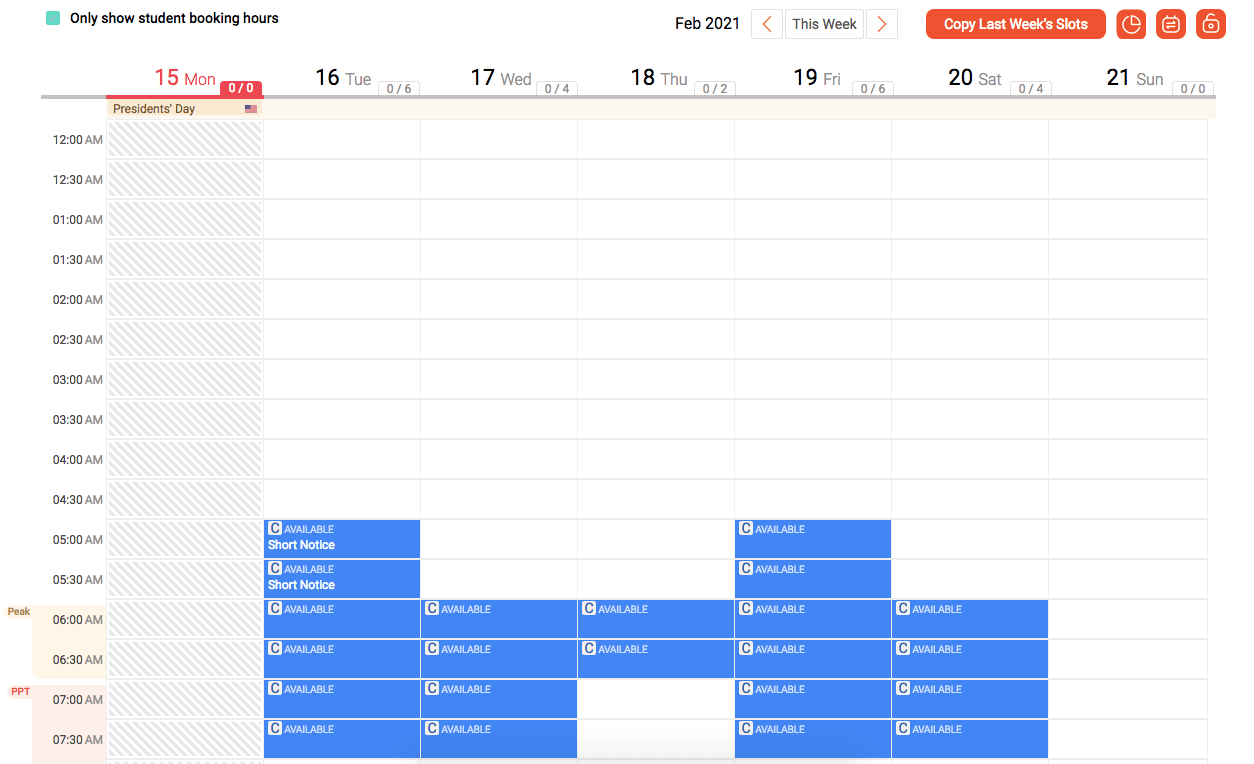This screenshot has width=1254, height=764.
Task: Click the US flag on Presidents' Day
Action: click(x=251, y=109)
